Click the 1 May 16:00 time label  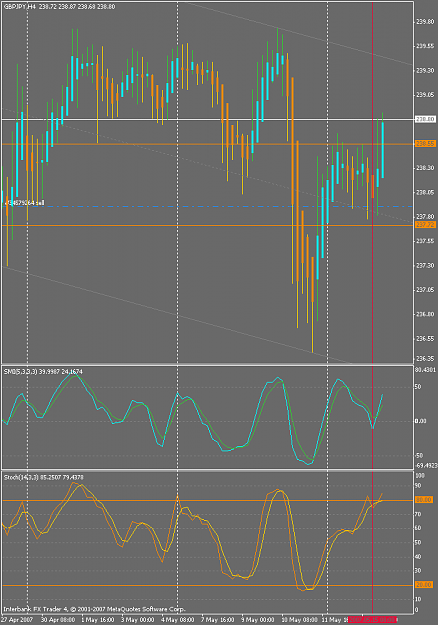tap(98, 620)
